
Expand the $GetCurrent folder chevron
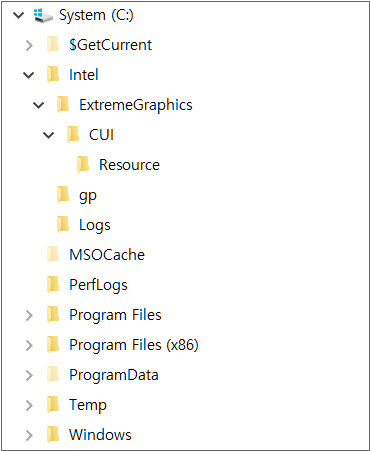[29, 45]
